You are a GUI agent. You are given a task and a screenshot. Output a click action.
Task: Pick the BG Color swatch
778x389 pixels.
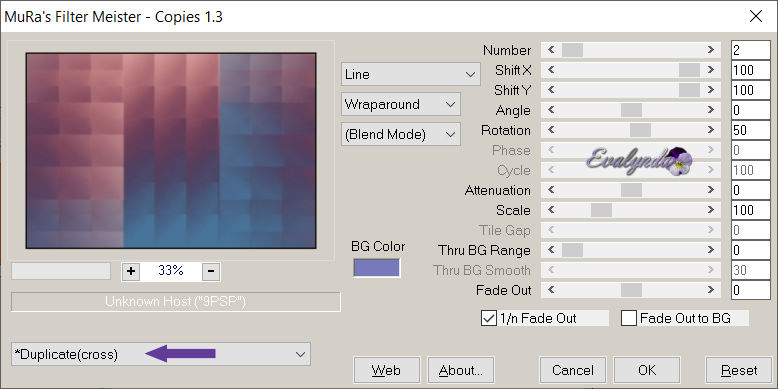377,268
